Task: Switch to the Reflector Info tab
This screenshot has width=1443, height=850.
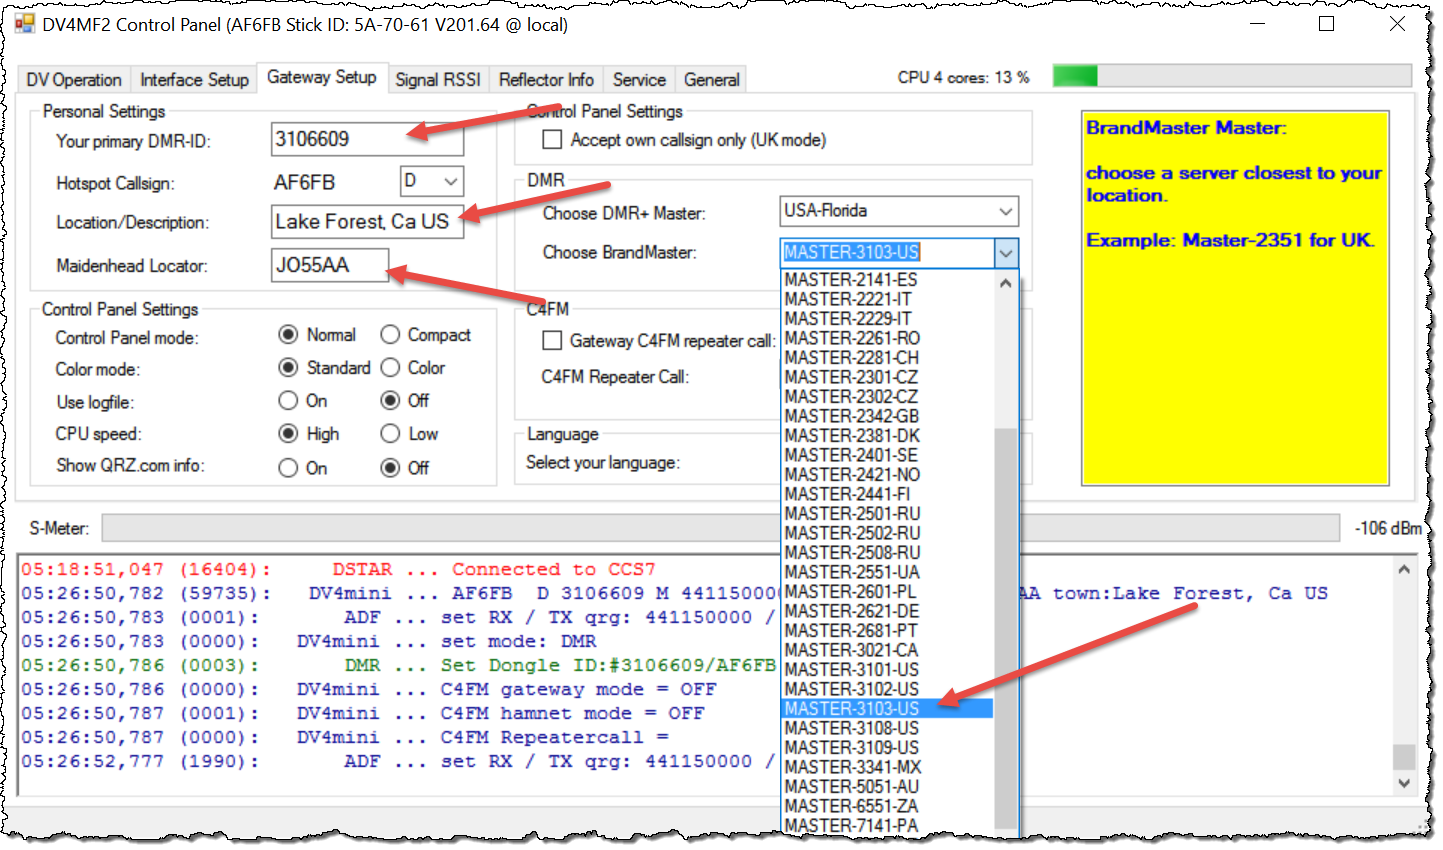Action: (x=546, y=80)
